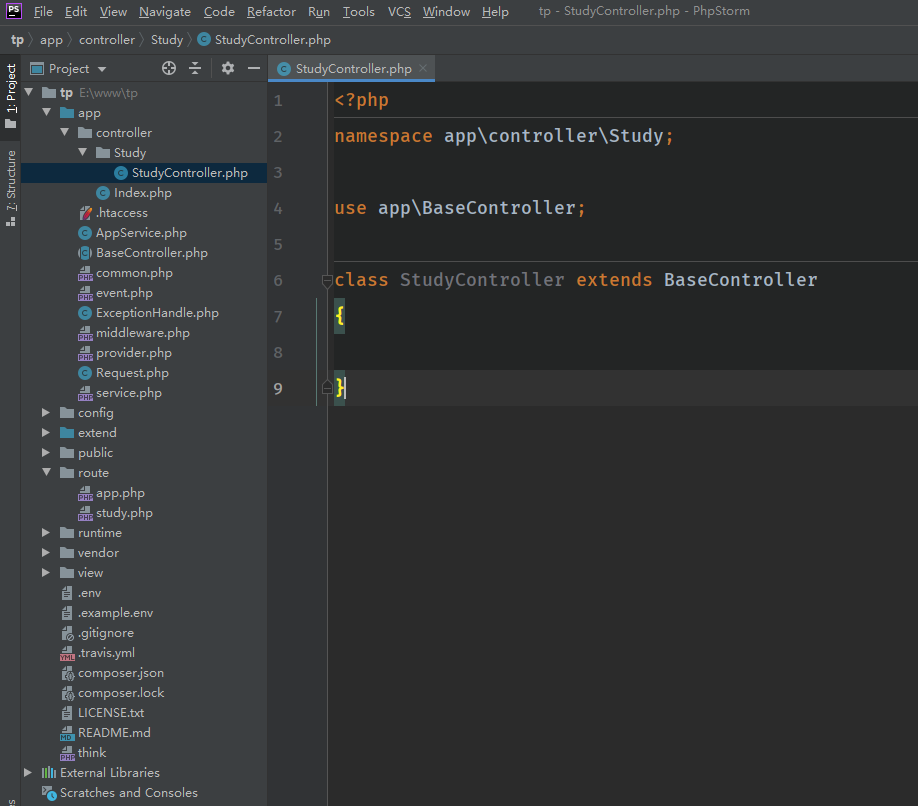The image size is (918, 806).
Task: Click the .gitignore file icon
Action: coord(67,633)
